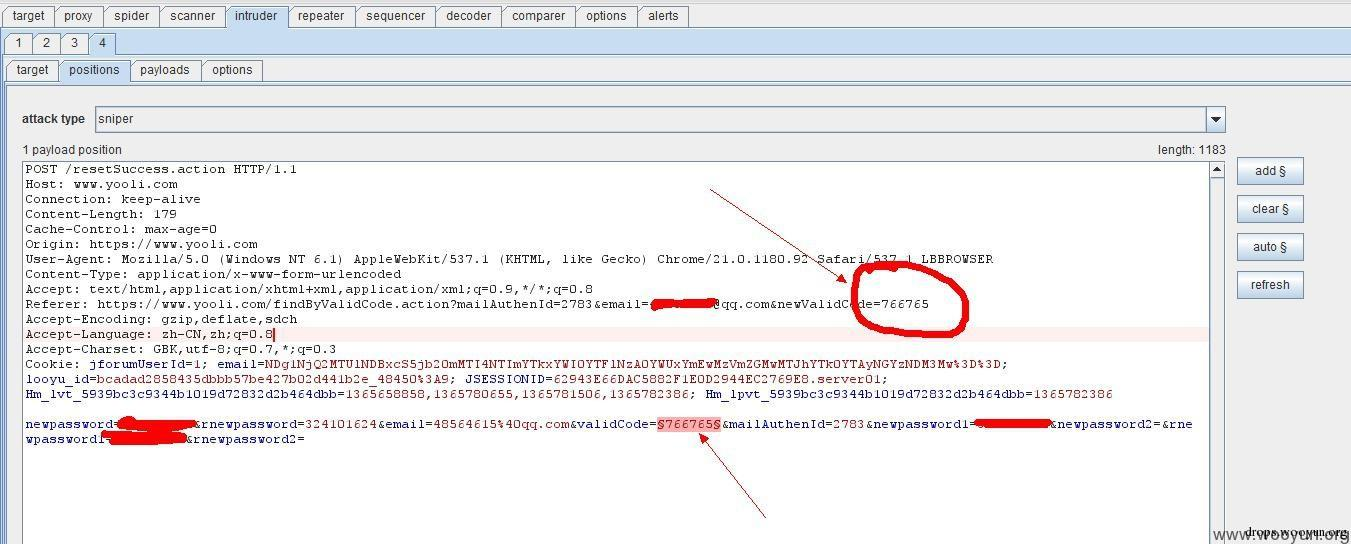This screenshot has height=544, width=1351.
Task: Open the intruder options sub-tab
Action: coord(232,70)
